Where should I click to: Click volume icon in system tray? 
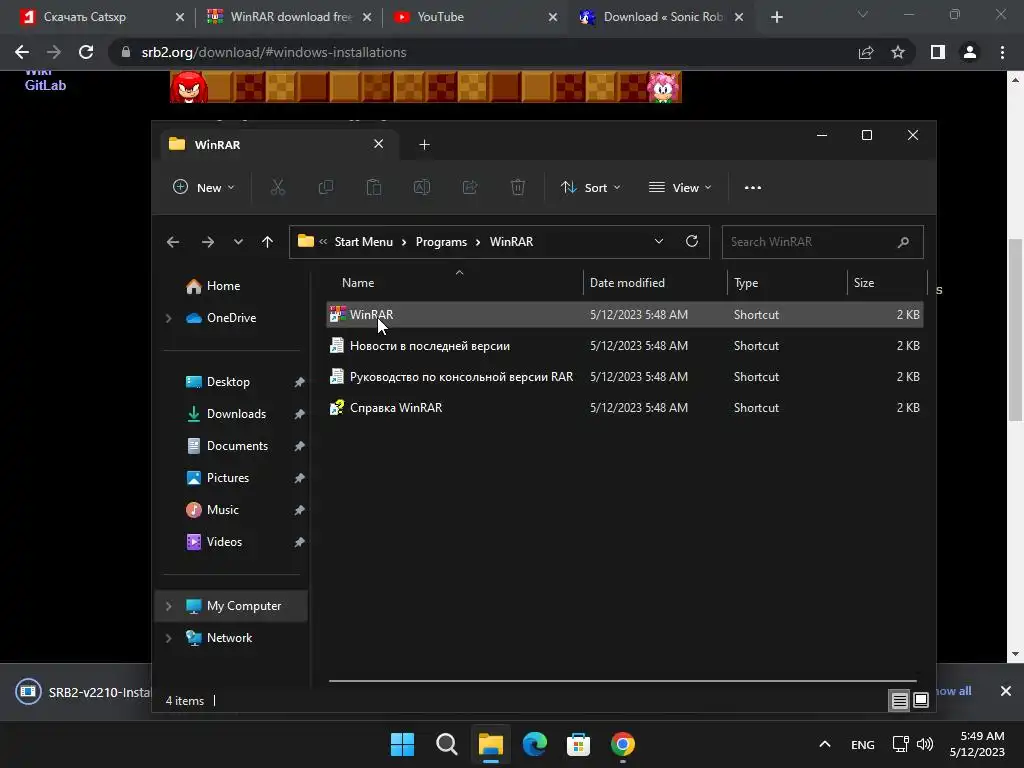[x=925, y=744]
